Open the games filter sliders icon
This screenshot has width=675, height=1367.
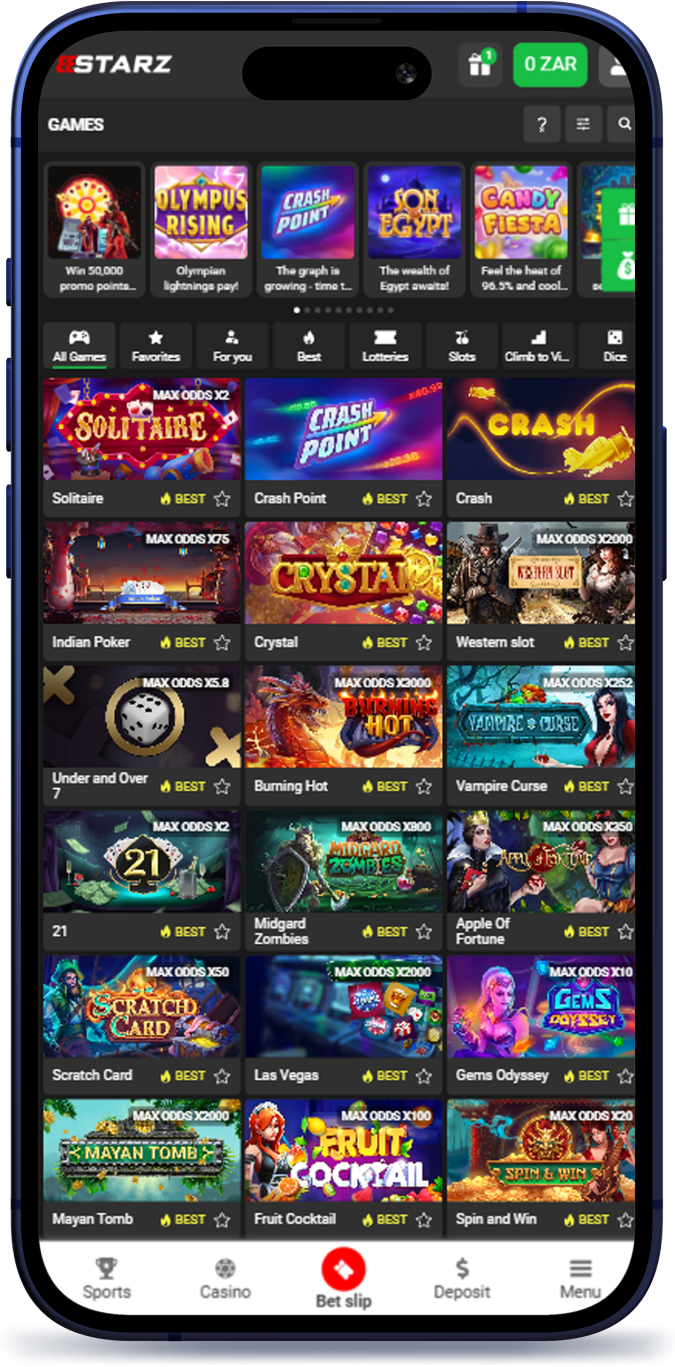click(x=582, y=125)
